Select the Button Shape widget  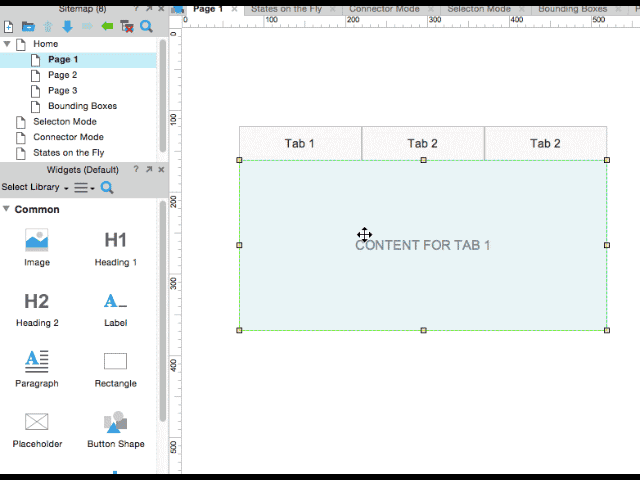point(116,429)
